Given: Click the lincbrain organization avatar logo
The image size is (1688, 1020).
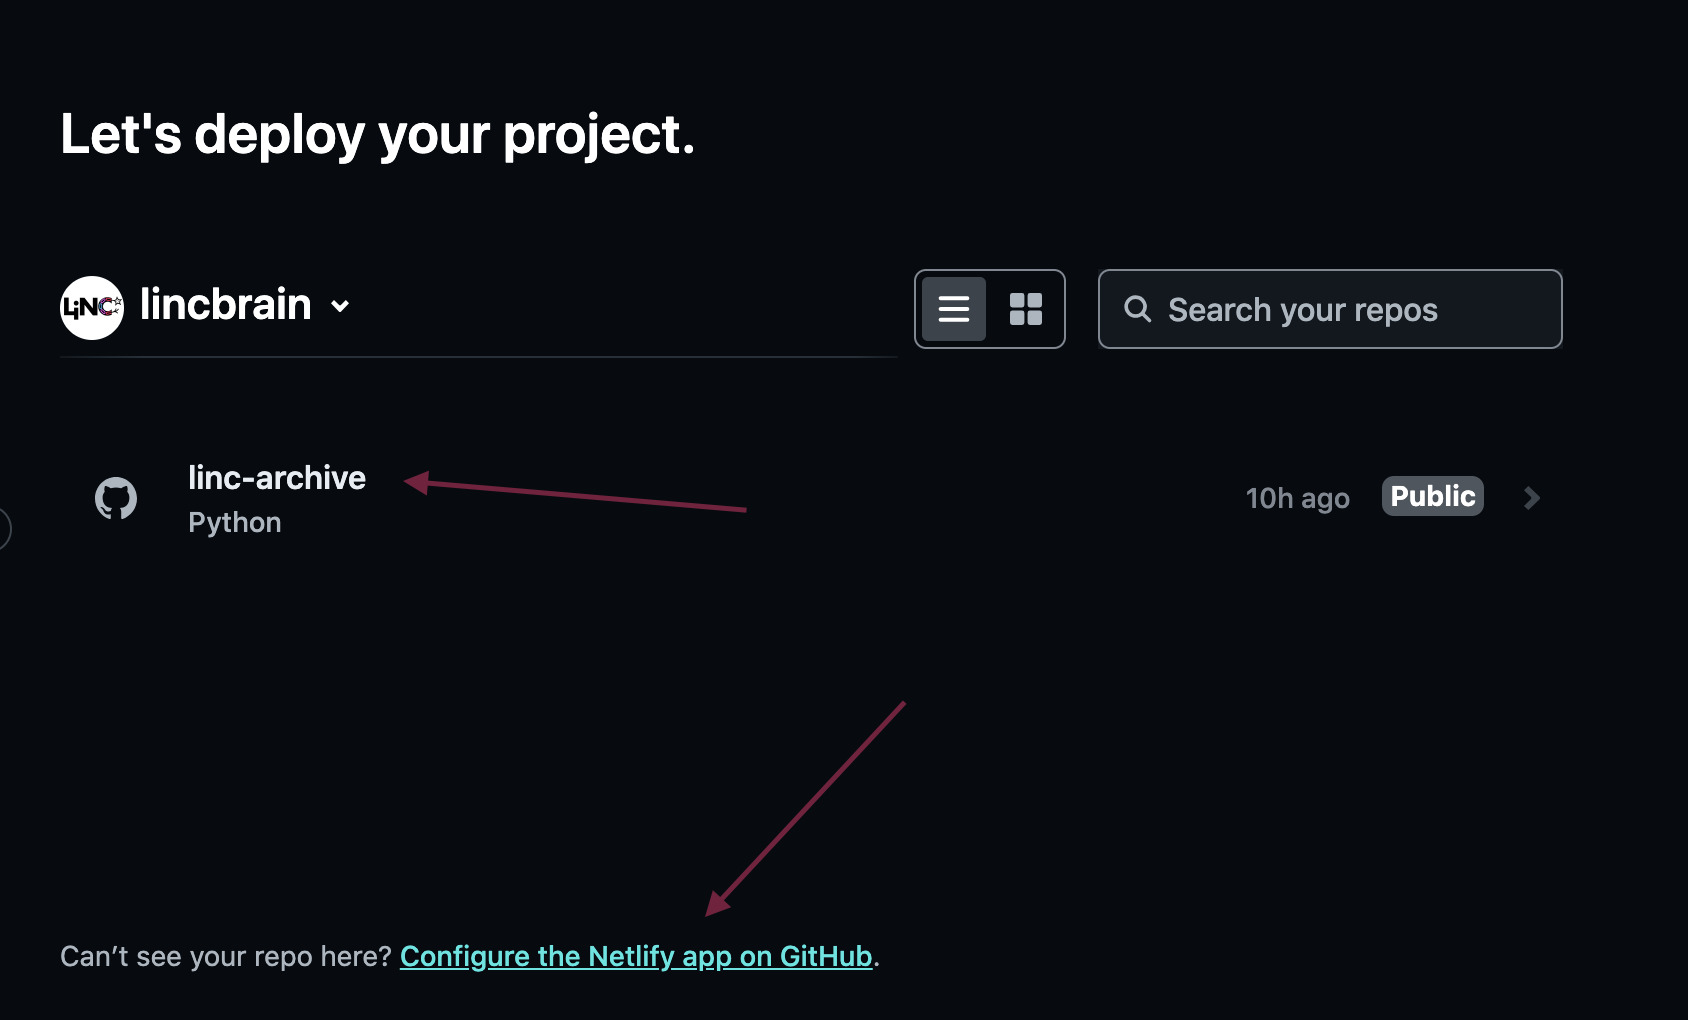Looking at the screenshot, I should (92, 308).
